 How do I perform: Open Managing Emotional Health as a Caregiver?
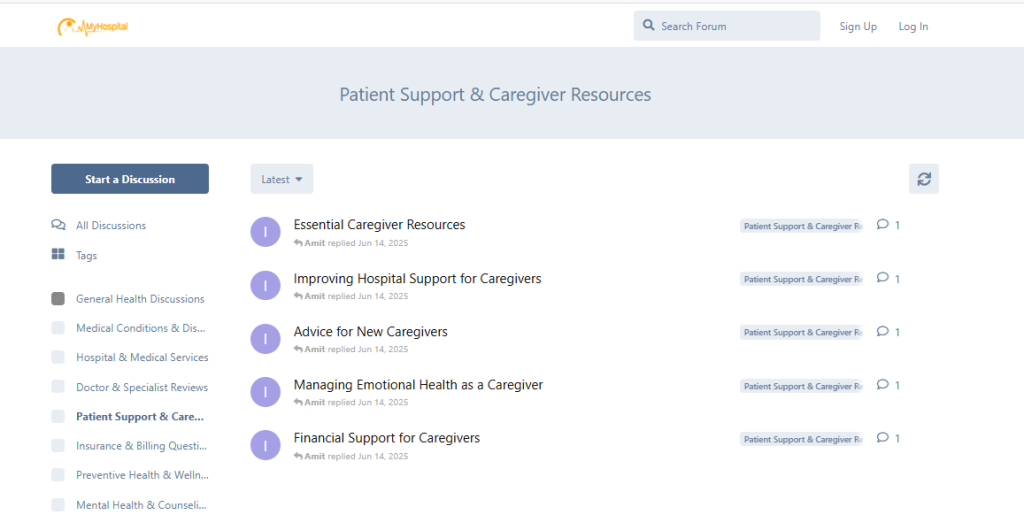(x=418, y=385)
